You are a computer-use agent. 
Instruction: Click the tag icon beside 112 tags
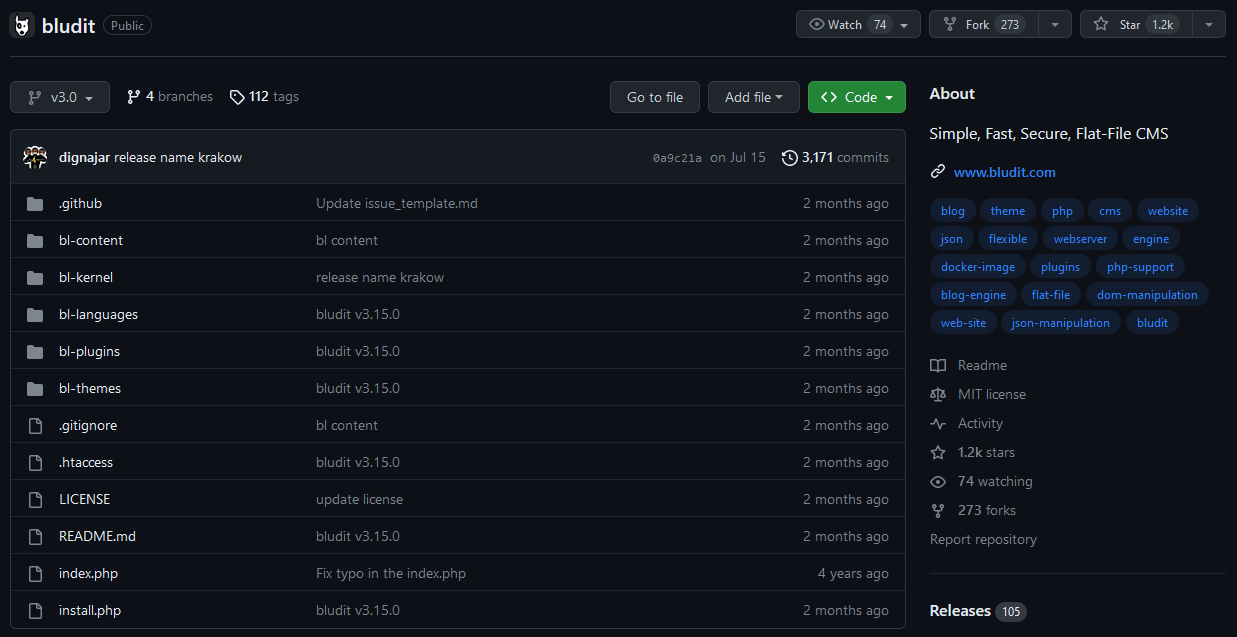coord(237,97)
